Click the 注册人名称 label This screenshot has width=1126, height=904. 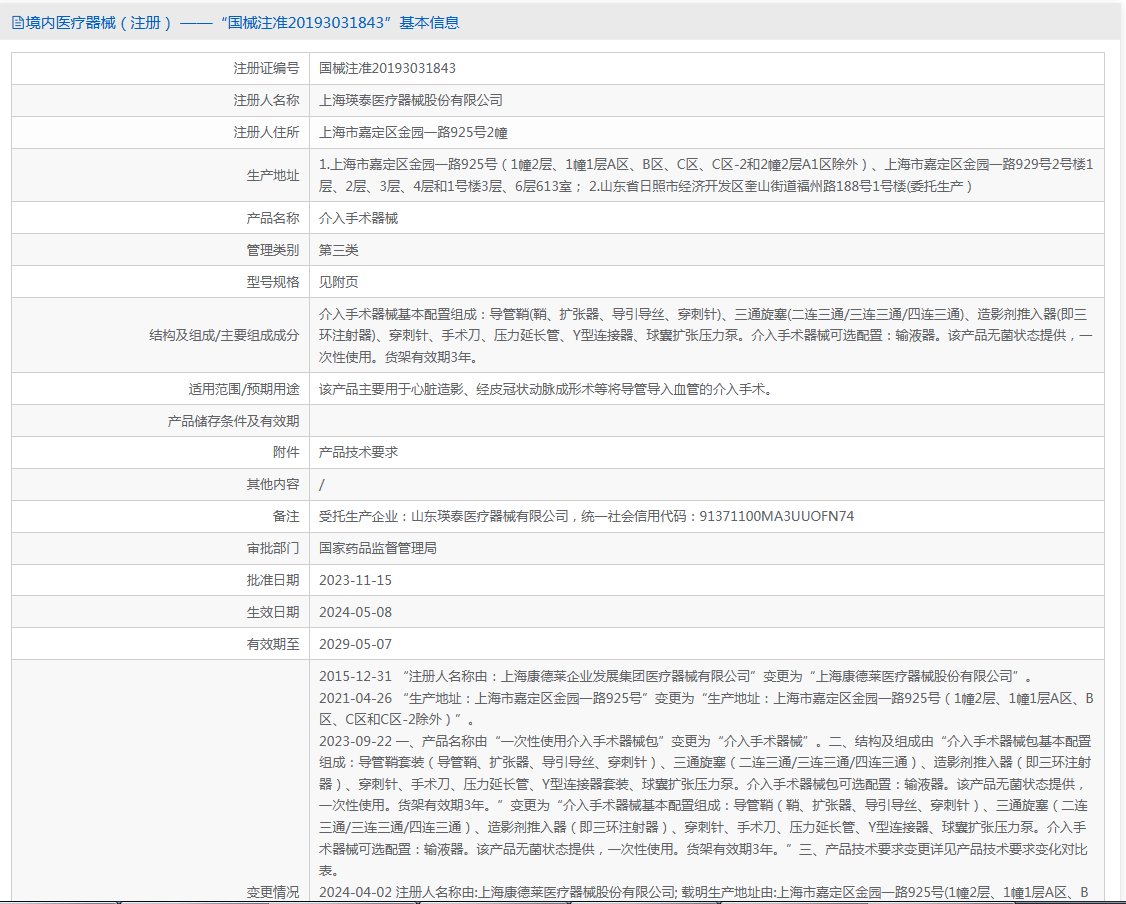pos(266,101)
